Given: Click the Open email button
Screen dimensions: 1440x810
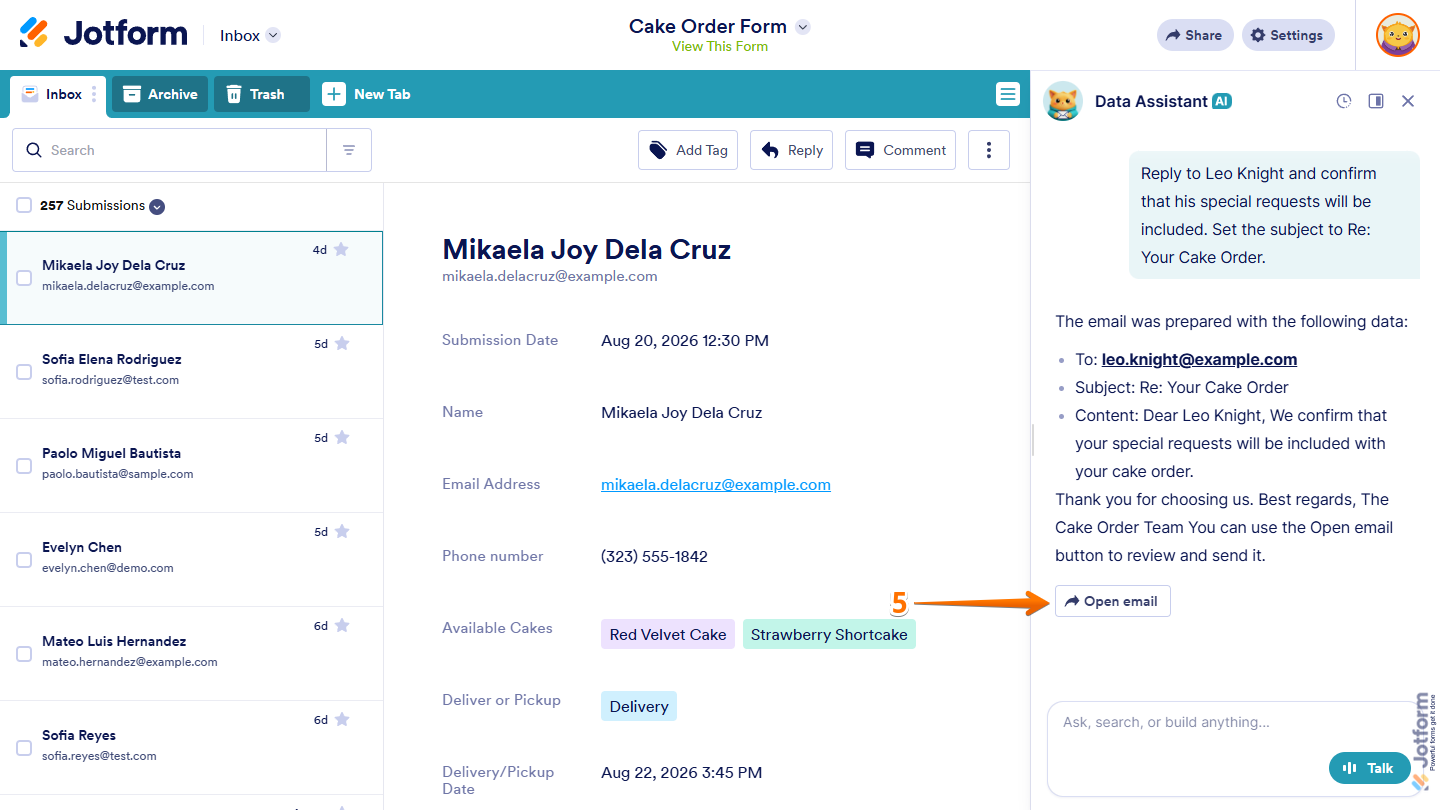Looking at the screenshot, I should coord(1112,601).
